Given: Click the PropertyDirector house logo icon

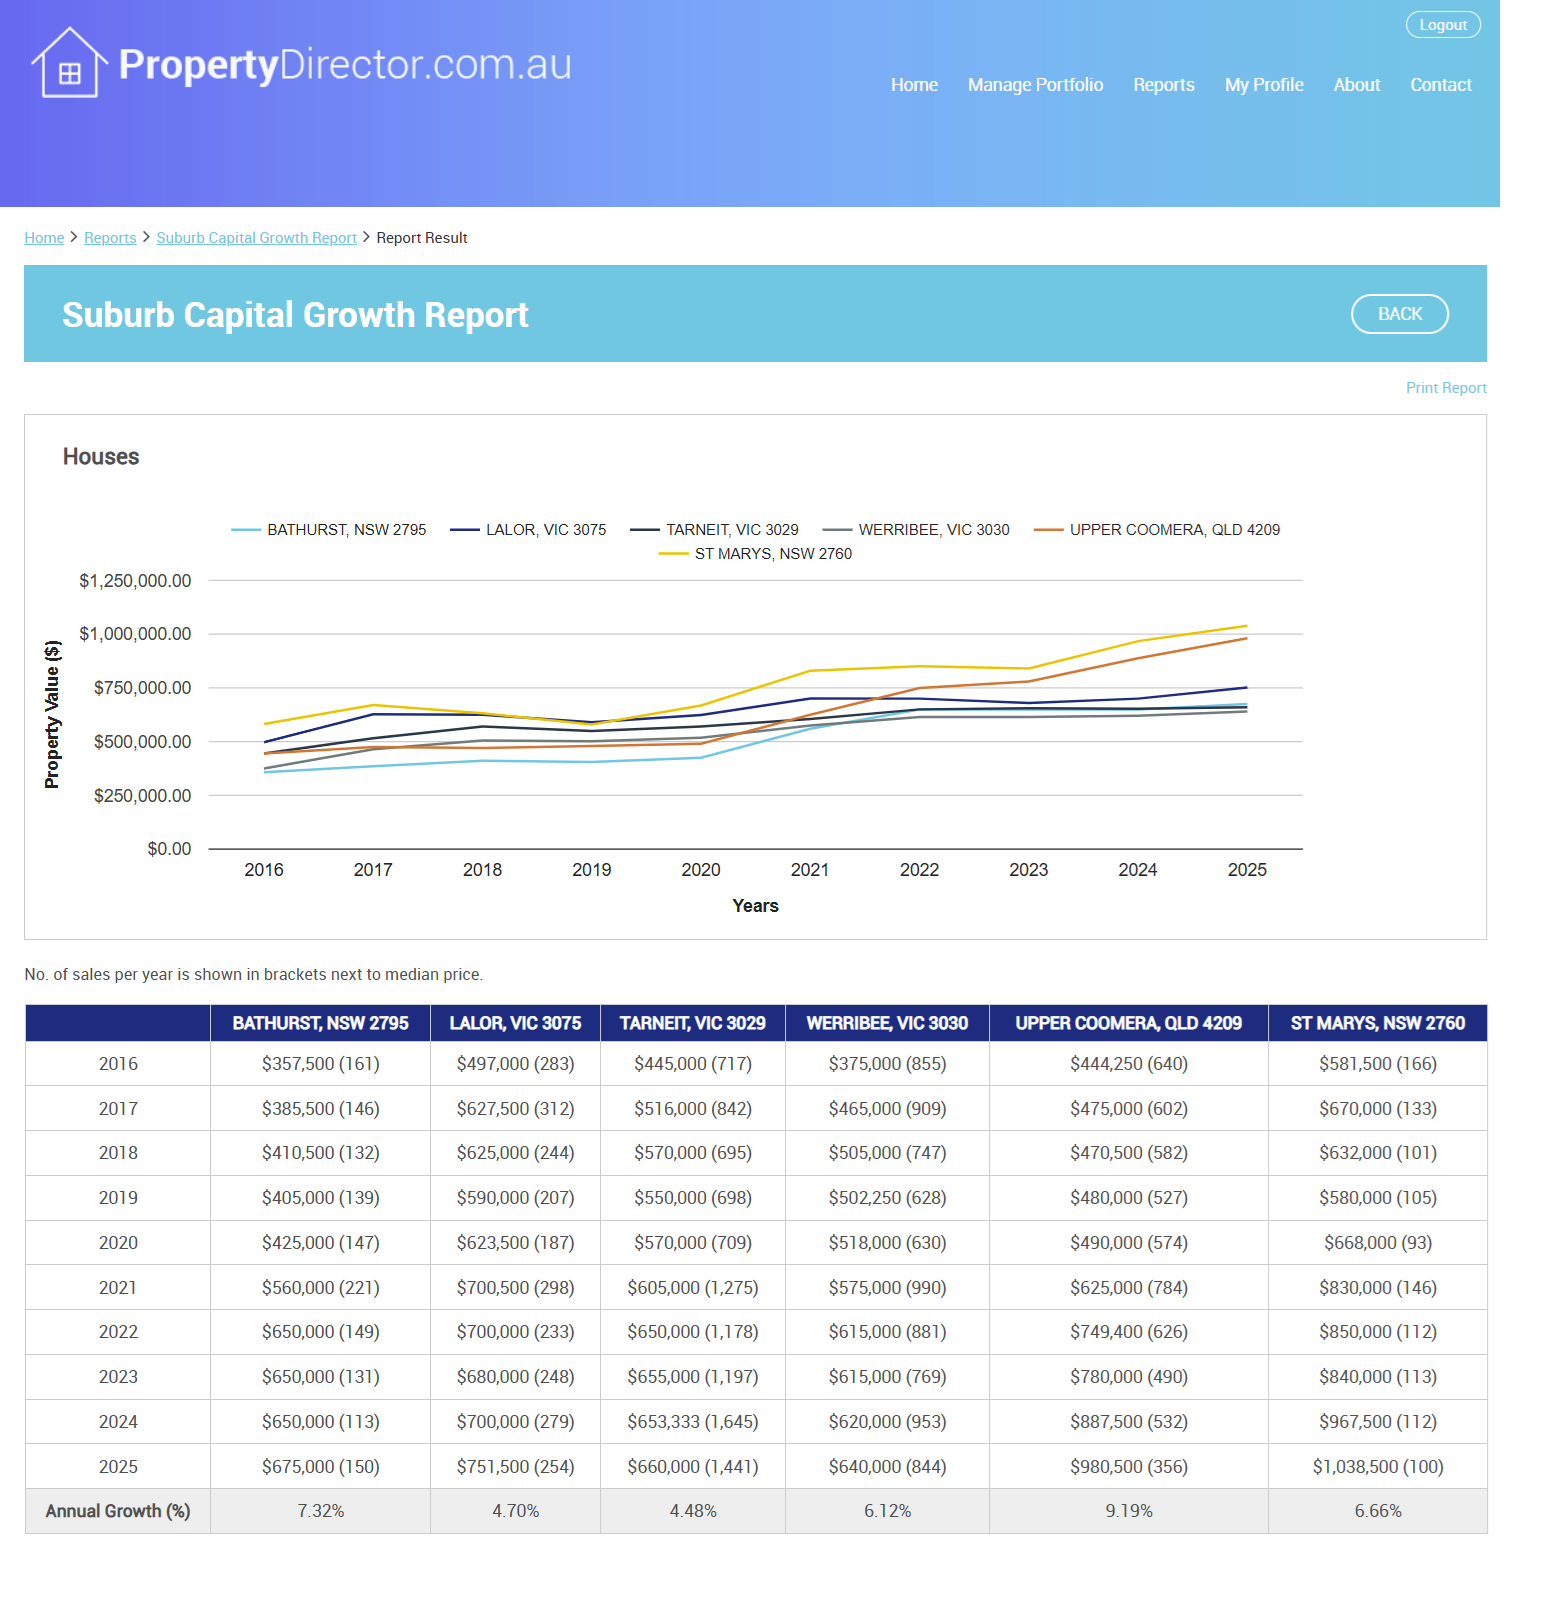Looking at the screenshot, I should pos(69,64).
